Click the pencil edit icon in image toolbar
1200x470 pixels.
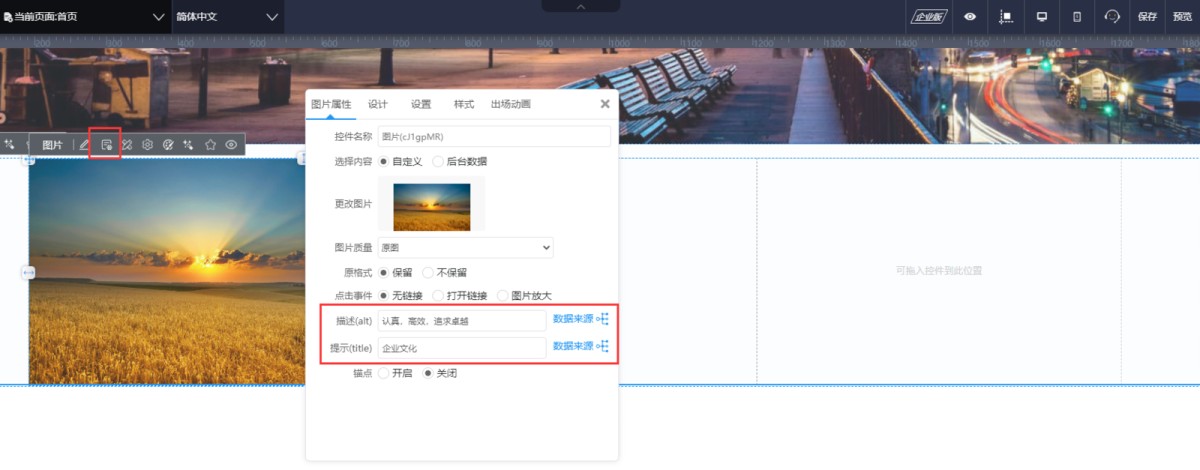tap(84, 145)
